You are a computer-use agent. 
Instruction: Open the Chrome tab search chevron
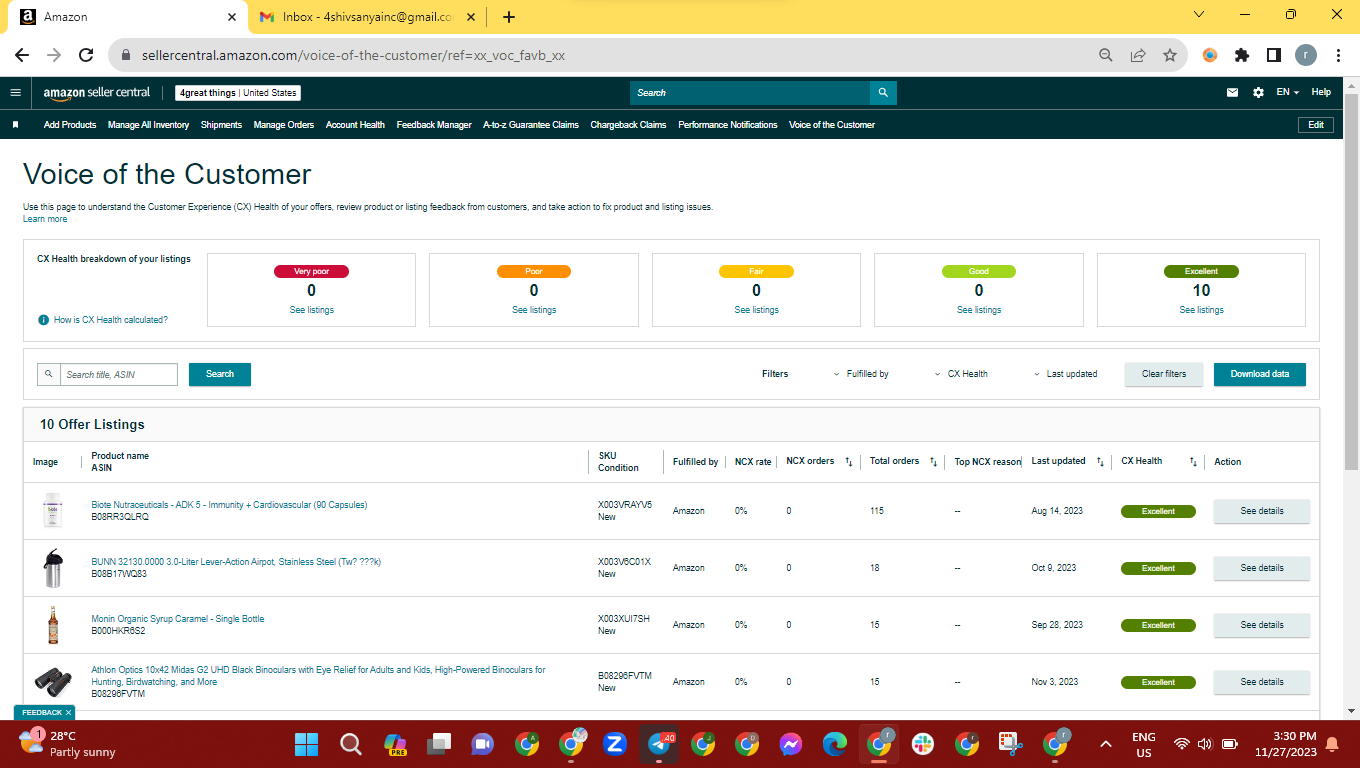[x=1199, y=15]
